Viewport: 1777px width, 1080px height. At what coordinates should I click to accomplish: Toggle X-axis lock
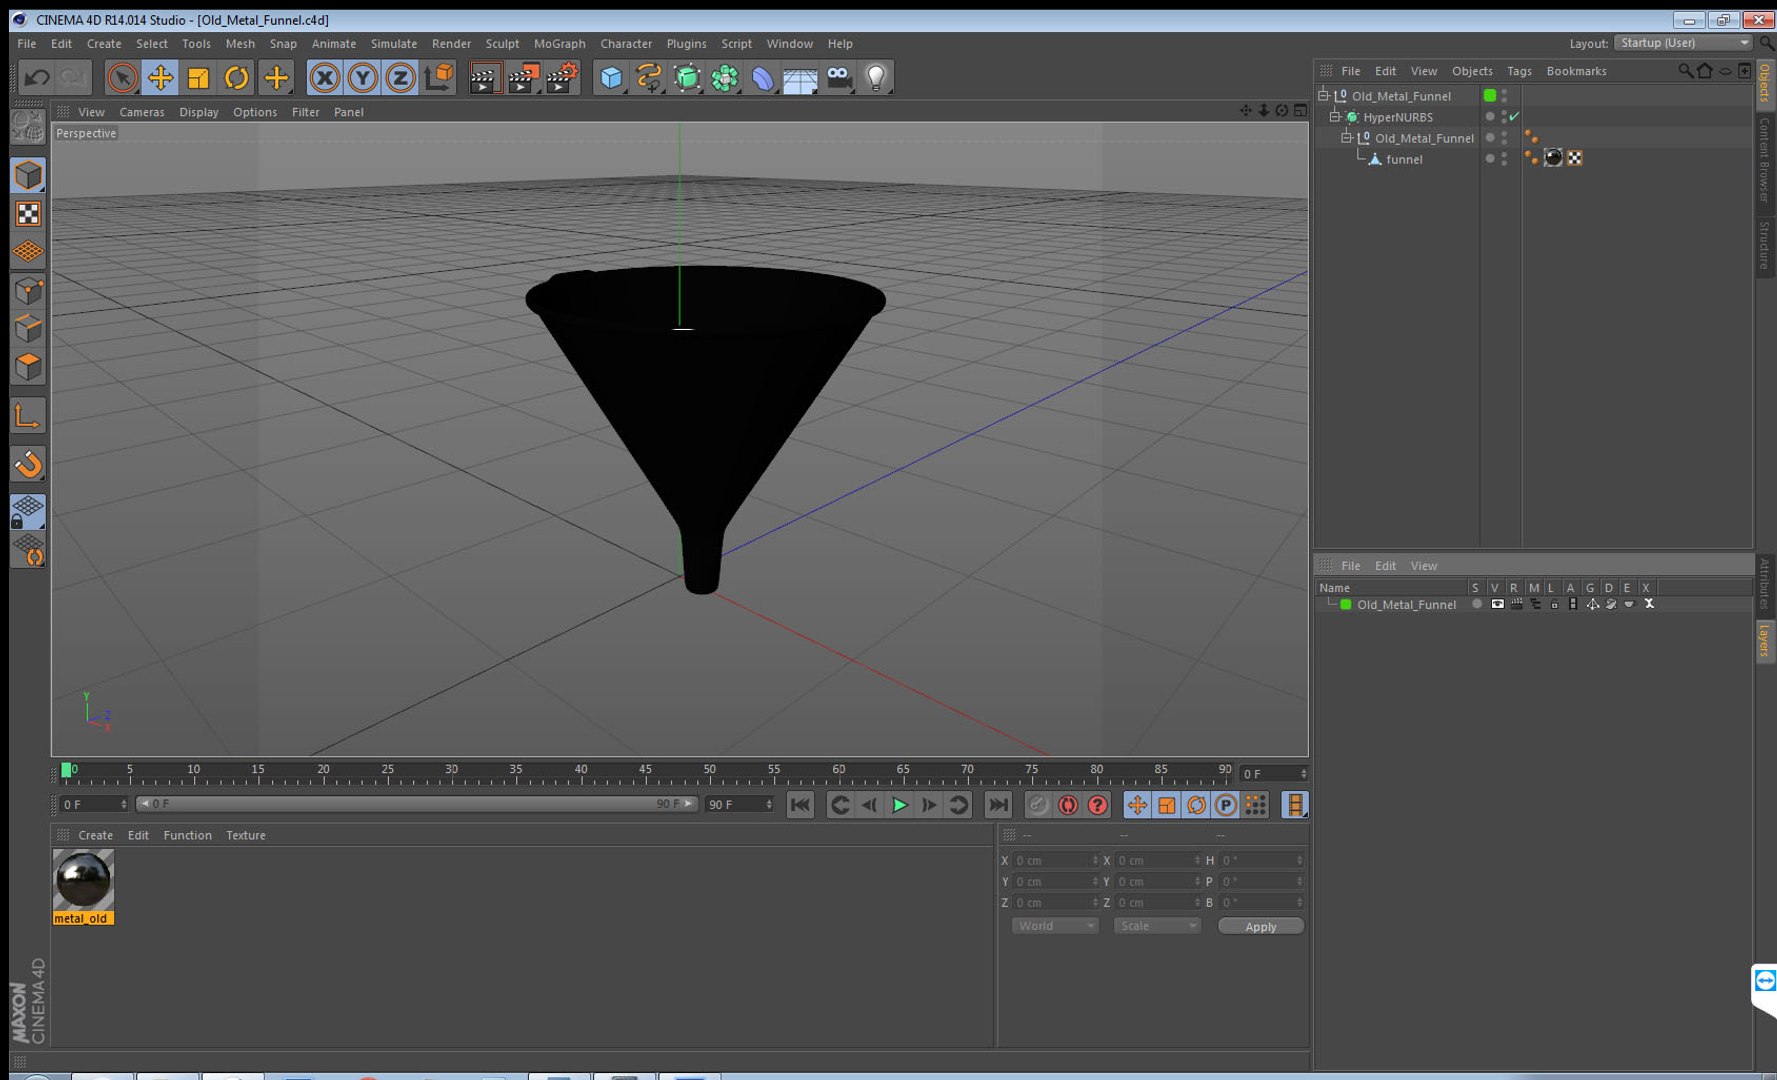(324, 77)
